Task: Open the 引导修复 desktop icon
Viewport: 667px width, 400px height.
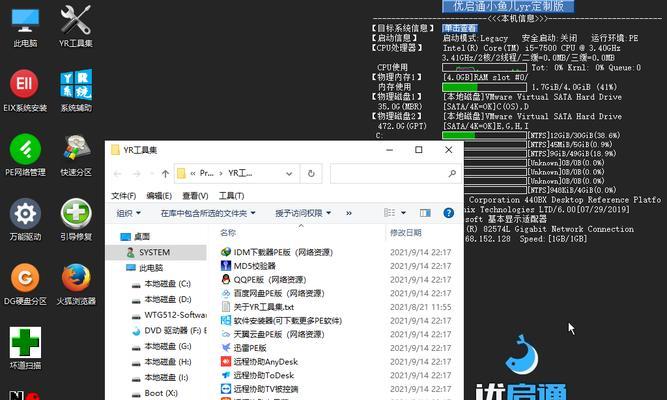Action: 76,220
